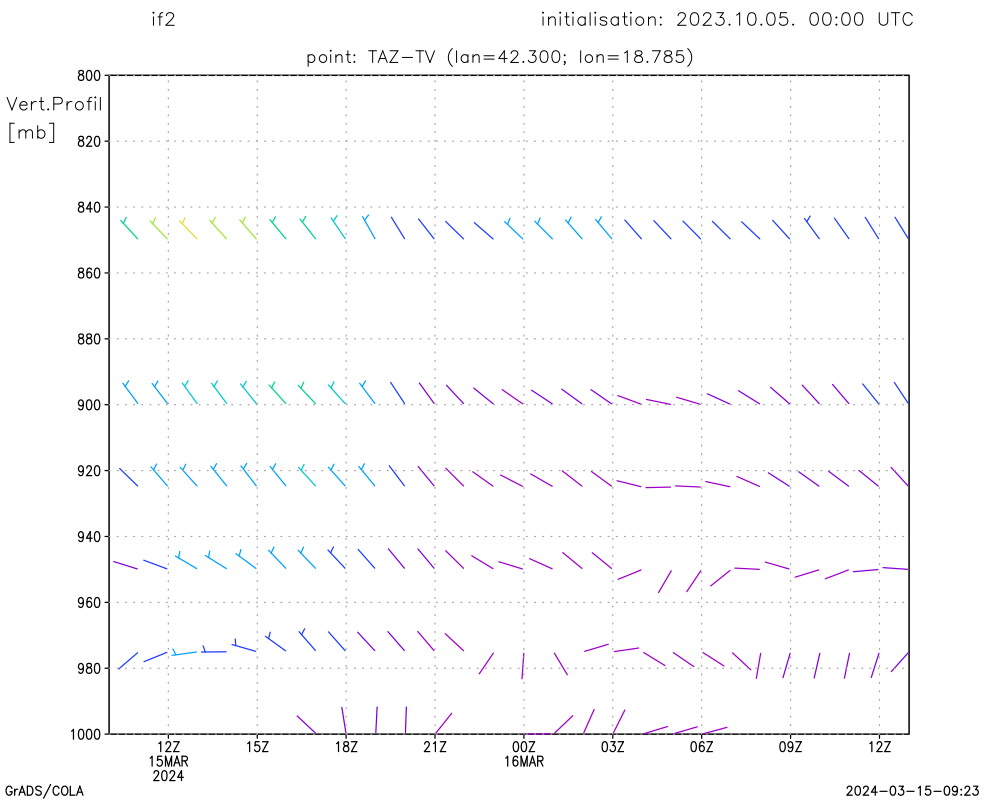The width and height of the screenshot is (1000, 800).
Task: Click the 860 pressure axis value
Action: pyautogui.click(x=89, y=273)
